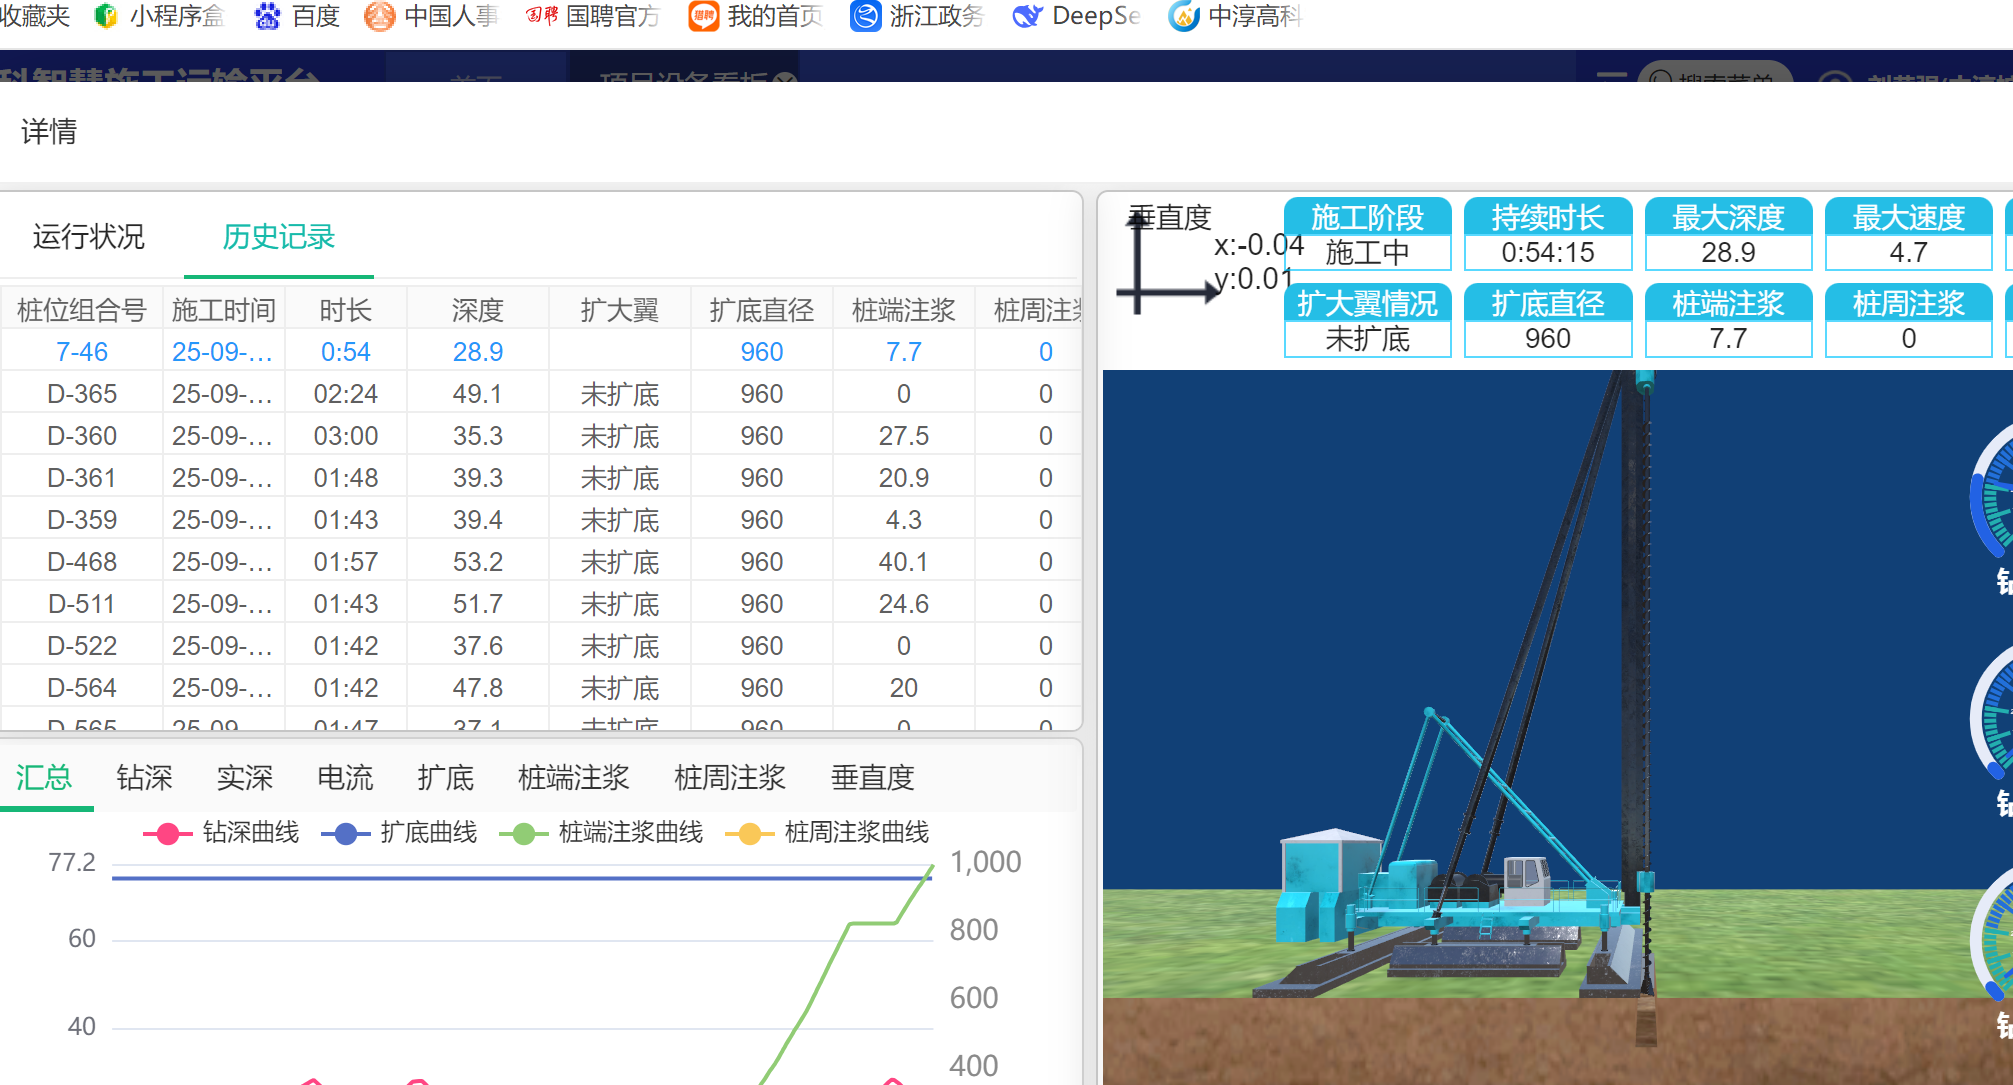Click the 浙江政务 bookmark icon
The height and width of the screenshot is (1085, 2013).
tap(865, 16)
